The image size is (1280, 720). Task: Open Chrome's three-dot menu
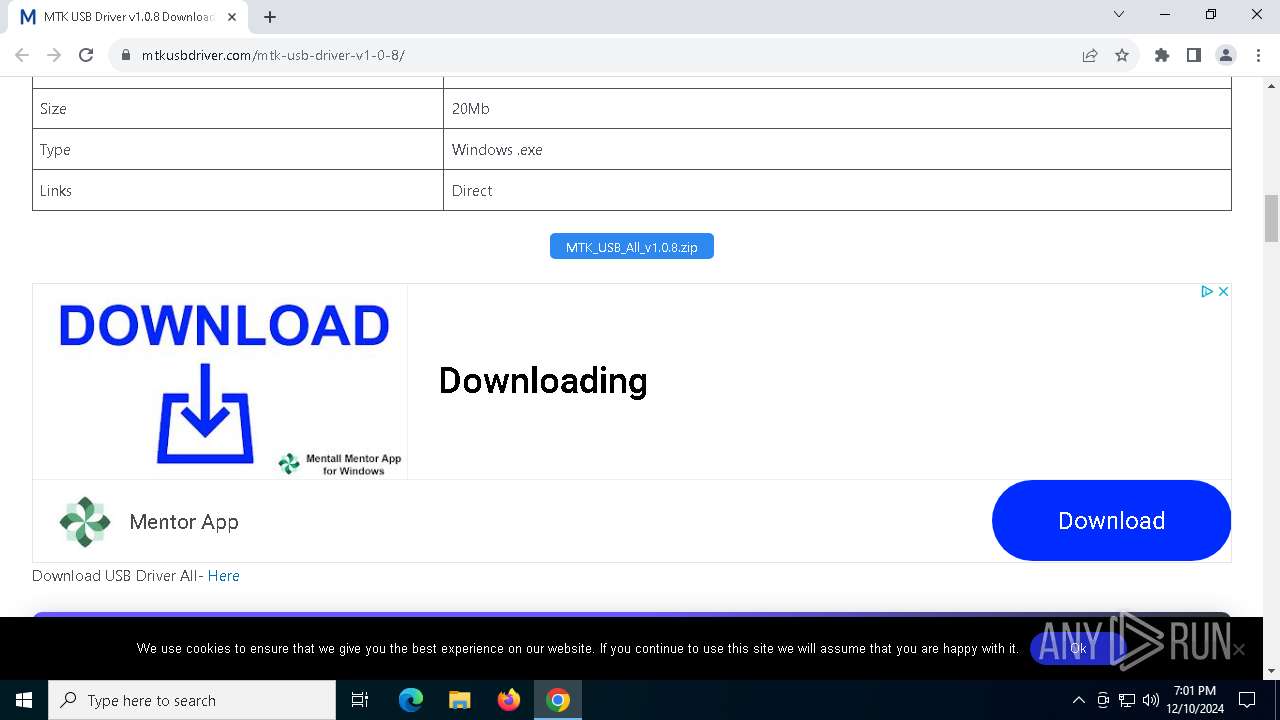pos(1258,55)
